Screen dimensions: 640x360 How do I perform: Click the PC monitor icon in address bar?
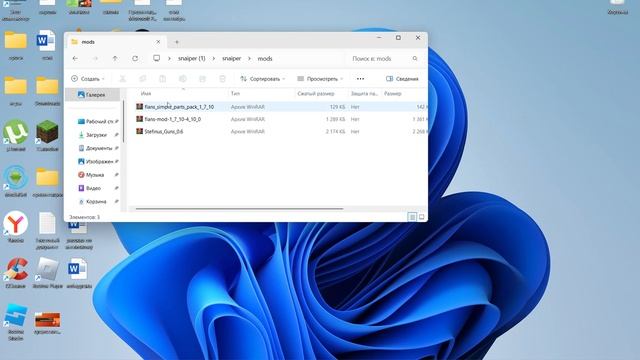[x=156, y=58]
